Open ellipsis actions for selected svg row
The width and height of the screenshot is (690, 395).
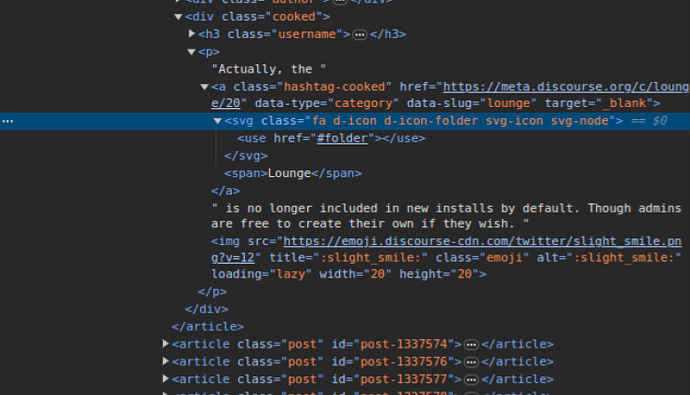[x=8, y=121]
